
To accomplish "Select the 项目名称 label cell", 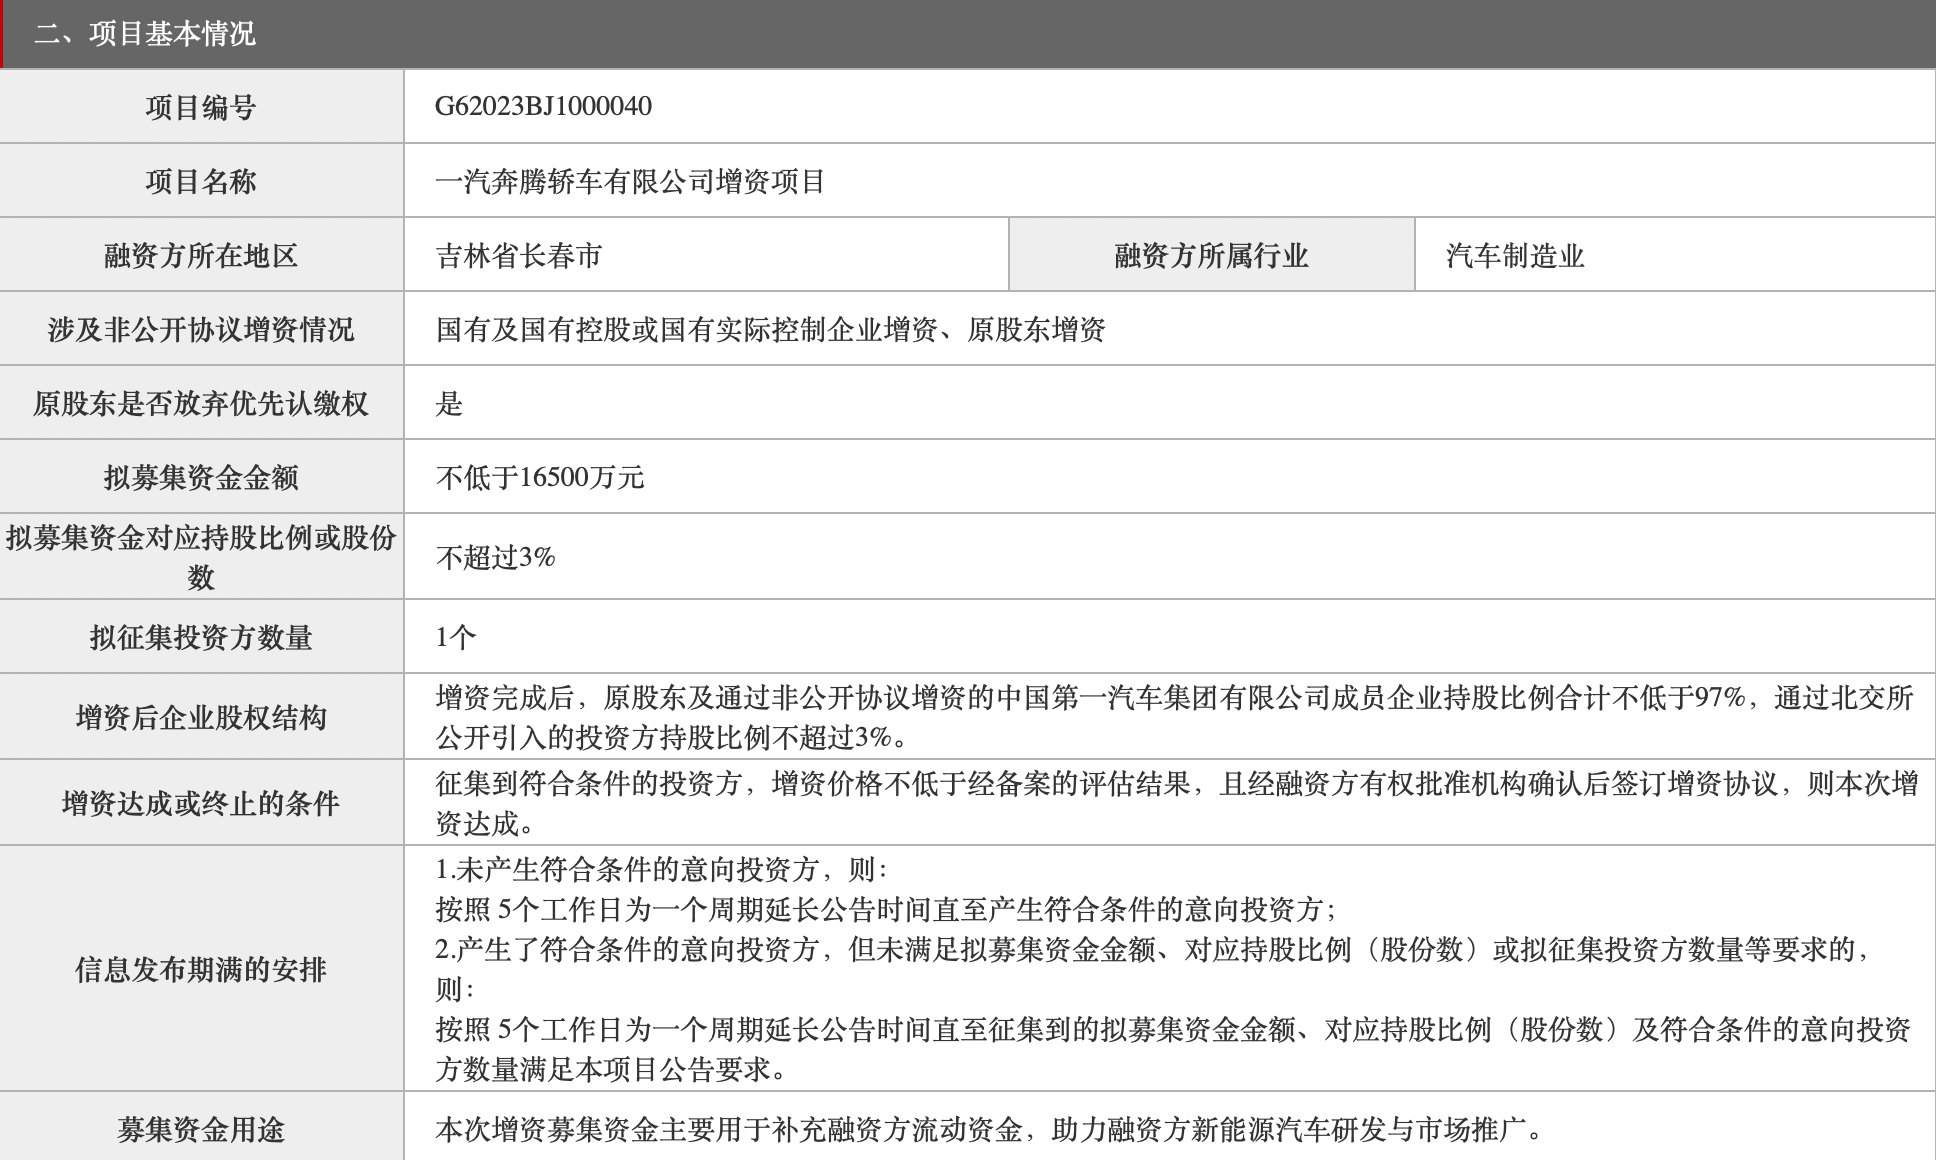I will (x=201, y=181).
